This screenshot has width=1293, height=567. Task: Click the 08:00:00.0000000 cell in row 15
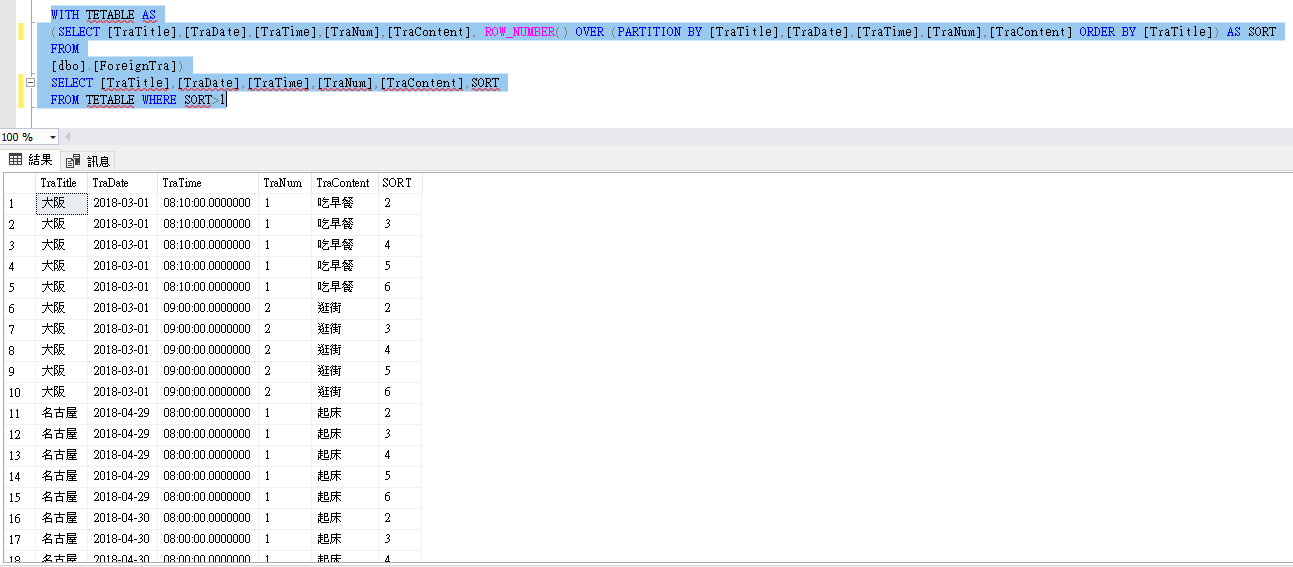pyautogui.click(x=209, y=497)
